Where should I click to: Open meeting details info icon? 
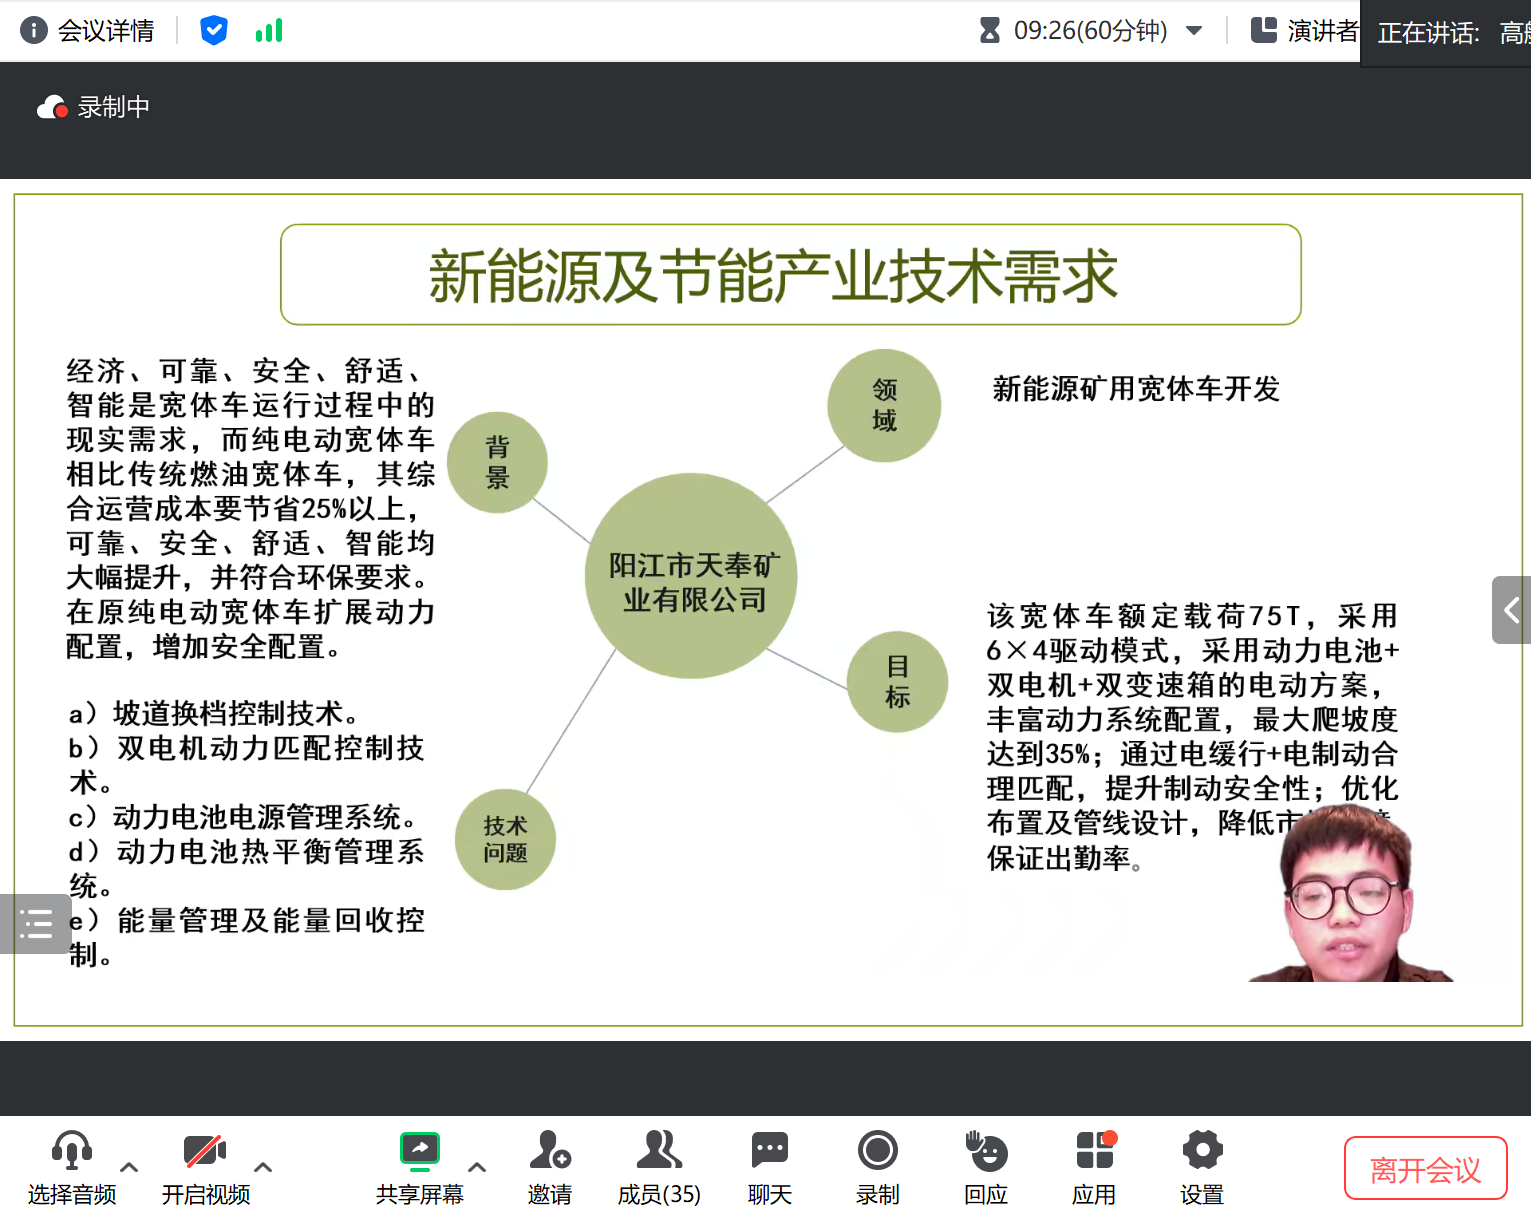pyautogui.click(x=33, y=30)
